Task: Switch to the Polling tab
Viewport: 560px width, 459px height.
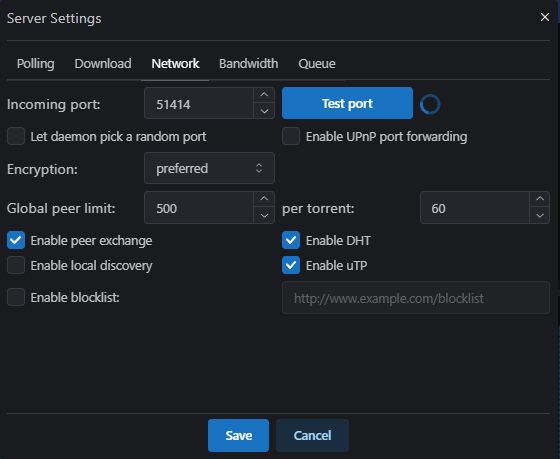Action: pyautogui.click(x=36, y=64)
